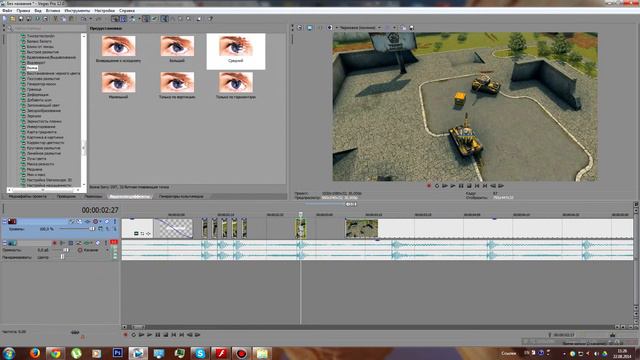Viewport: 640px width, 360px height.
Task: Arm the audio track for recording
Action: [54, 243]
